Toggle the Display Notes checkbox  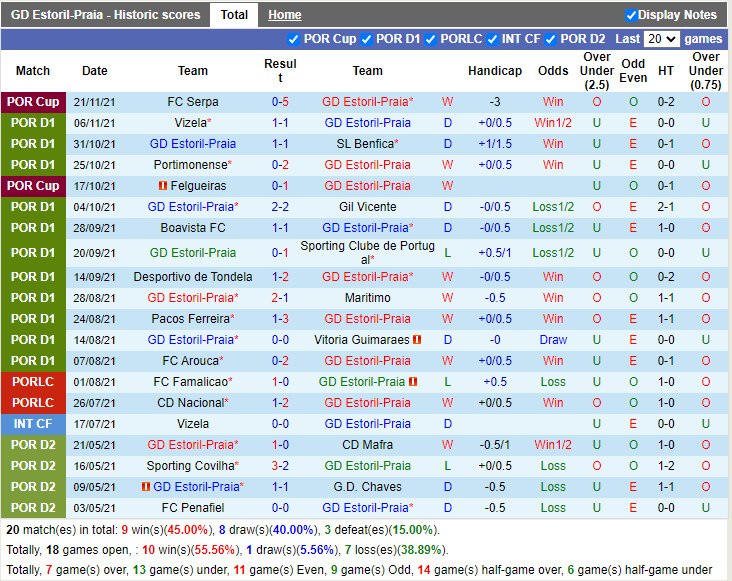[631, 15]
